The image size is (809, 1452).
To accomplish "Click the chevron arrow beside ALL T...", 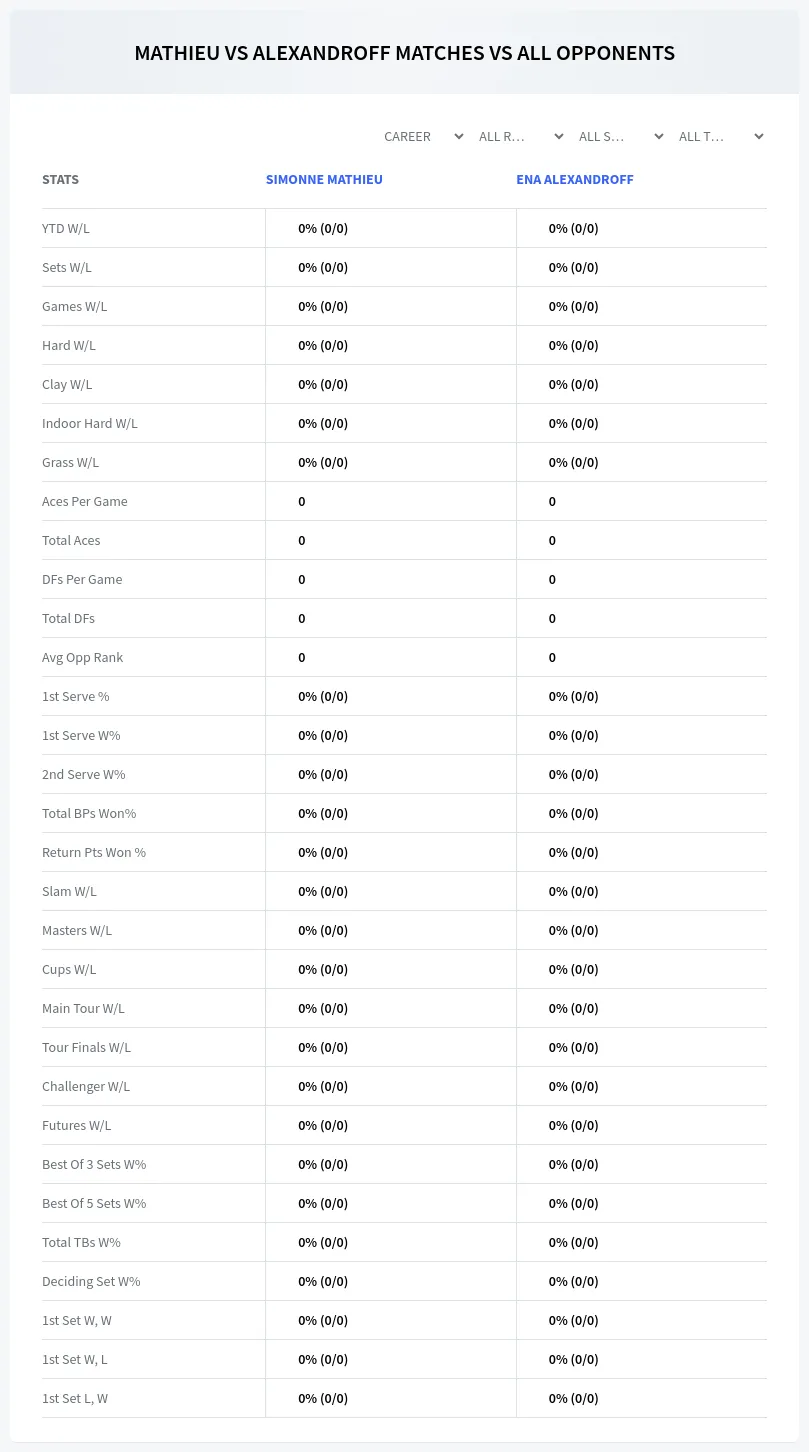I will [x=759, y=136].
